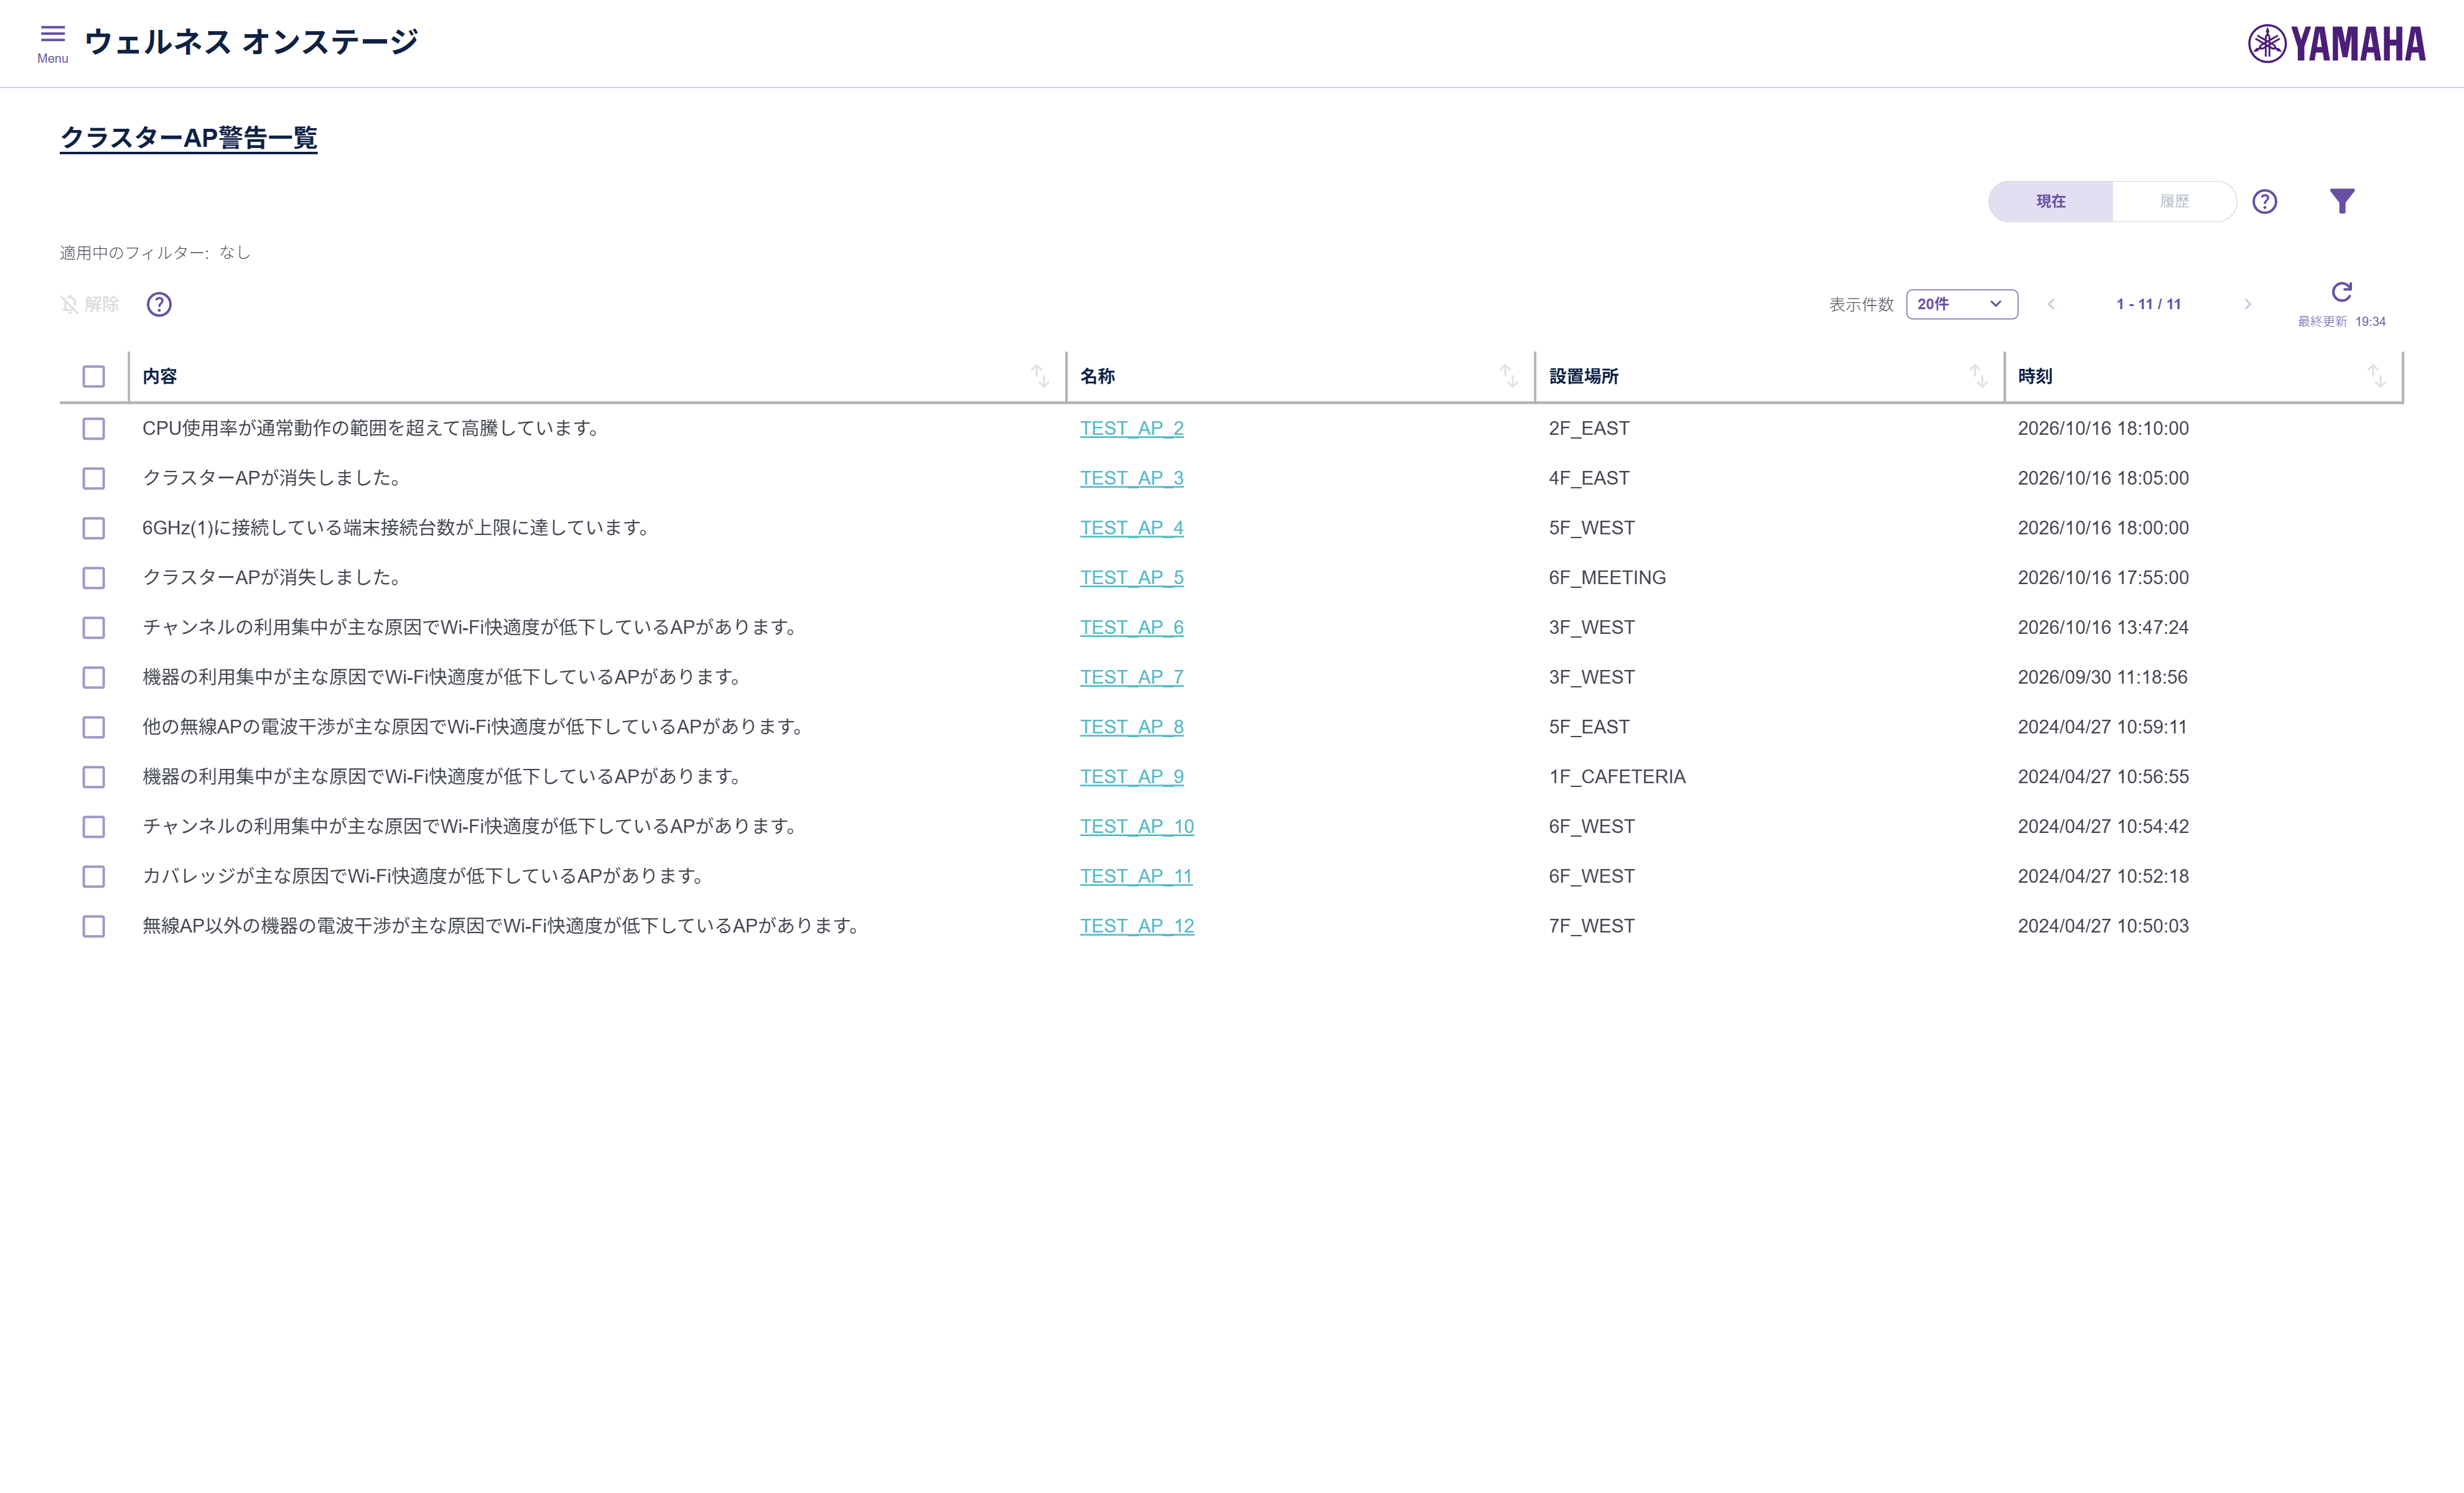Click the 1 - 11 / 11 page indicator
The height and width of the screenshot is (1493, 2464).
[x=2148, y=304]
